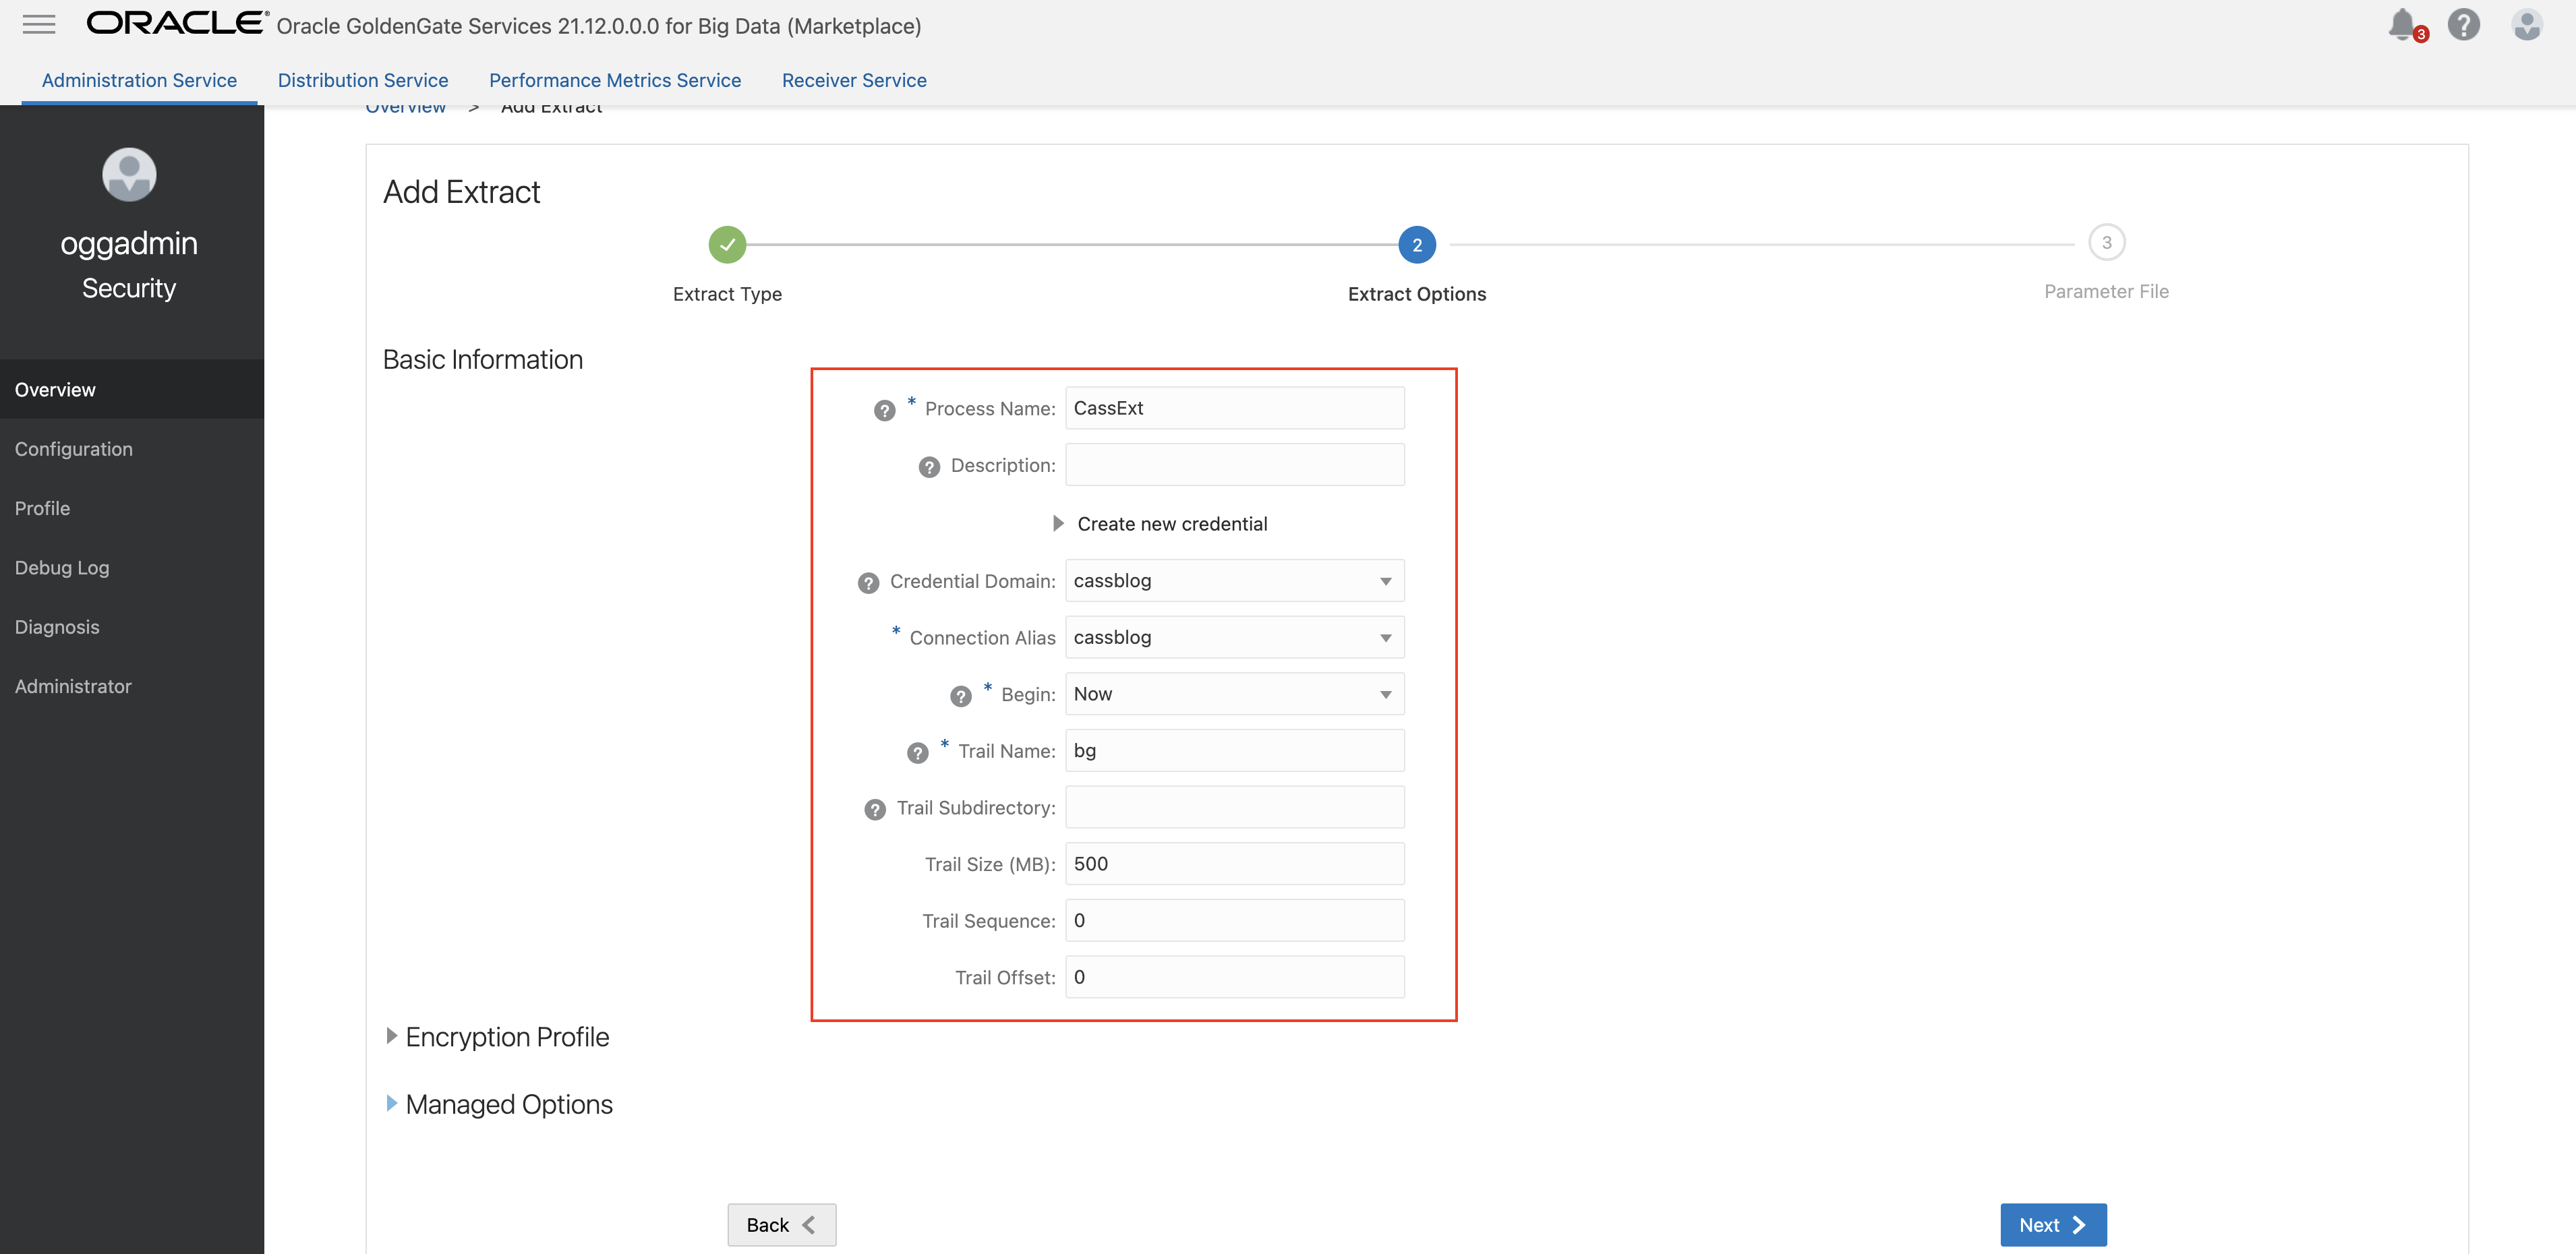Click help icon beside Begin field
Image resolution: width=2576 pixels, height=1254 pixels.
pyautogui.click(x=960, y=696)
